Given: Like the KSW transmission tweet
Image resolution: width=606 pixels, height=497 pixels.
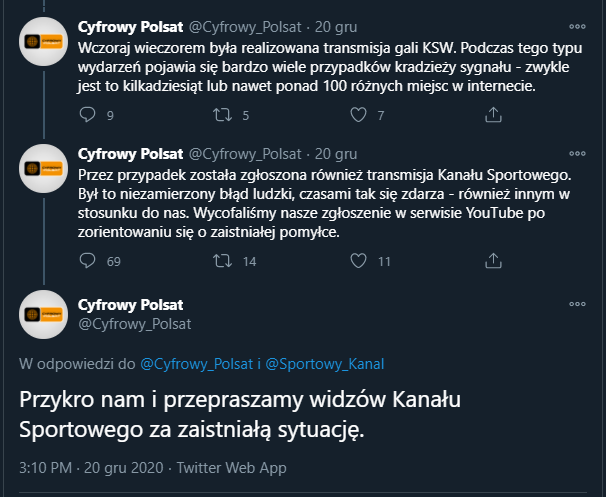Looking at the screenshot, I should point(357,115).
